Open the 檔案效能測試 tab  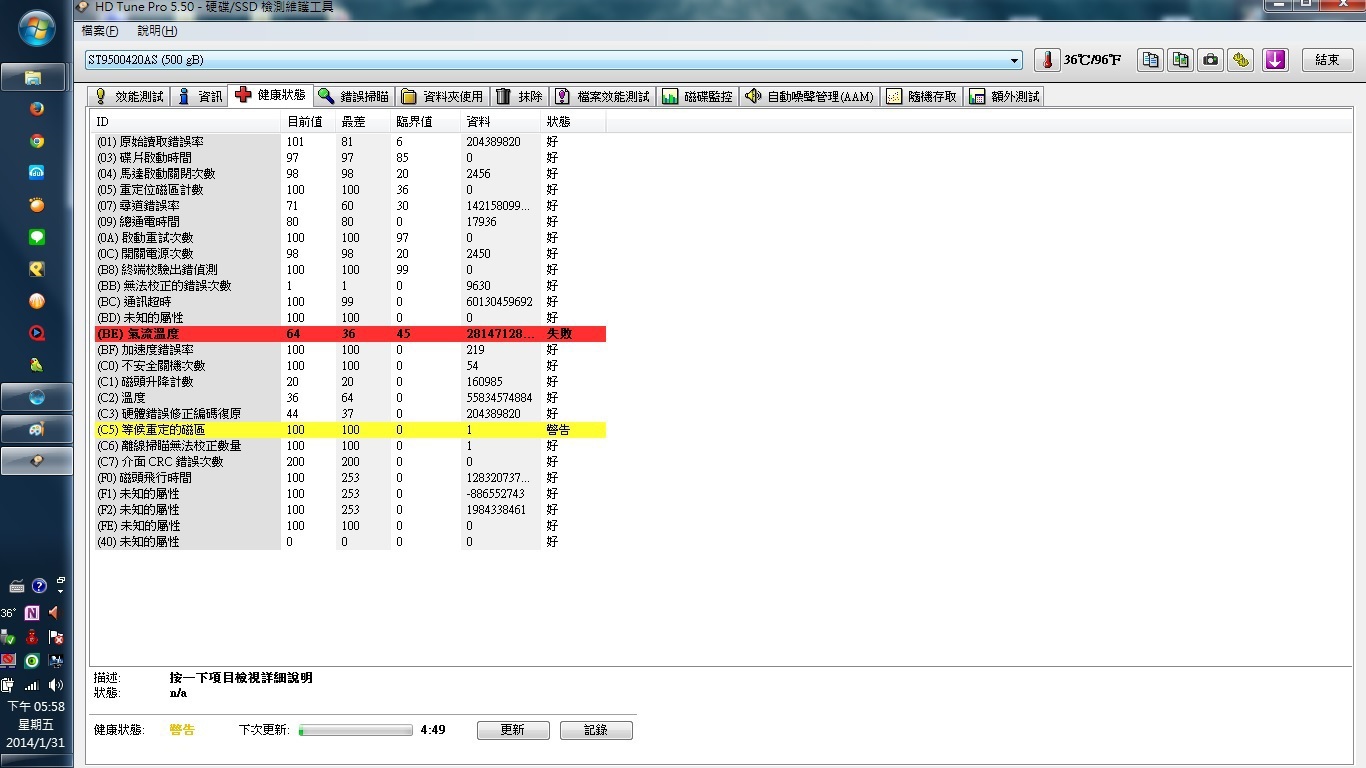pyautogui.click(x=602, y=97)
